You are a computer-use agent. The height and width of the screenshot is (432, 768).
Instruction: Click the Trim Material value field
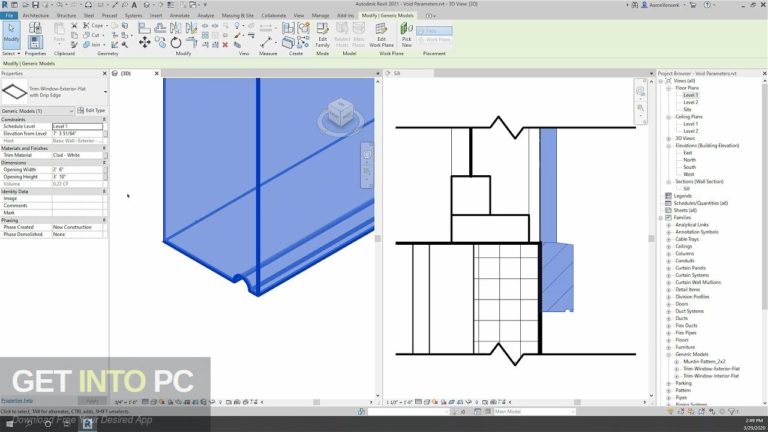[x=77, y=155]
